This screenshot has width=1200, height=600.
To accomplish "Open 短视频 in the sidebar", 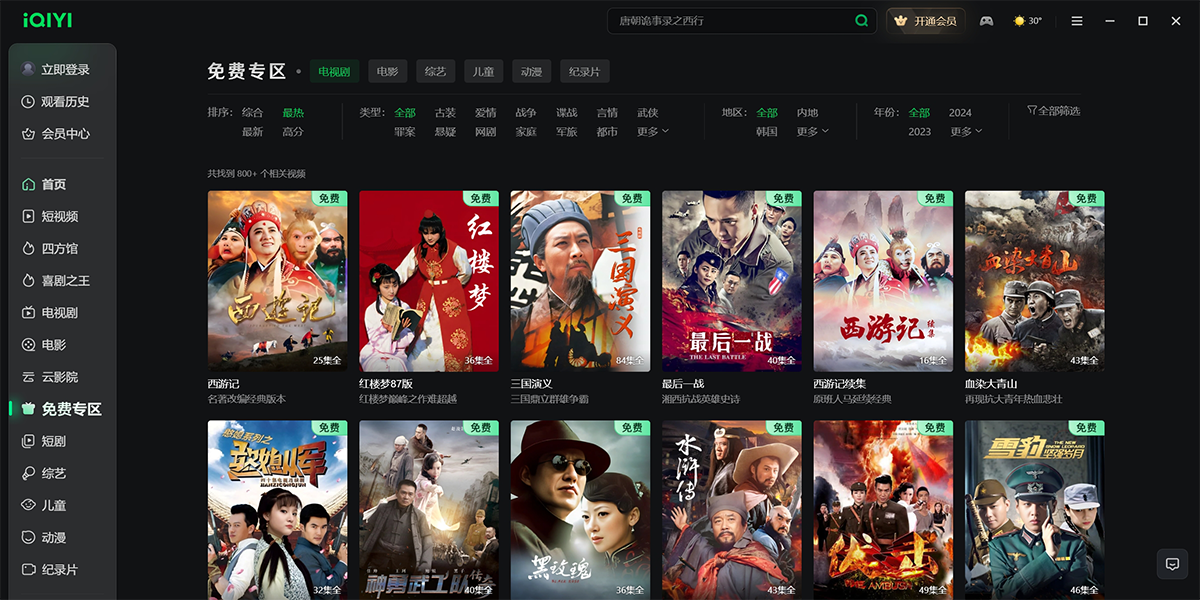I will (59, 217).
